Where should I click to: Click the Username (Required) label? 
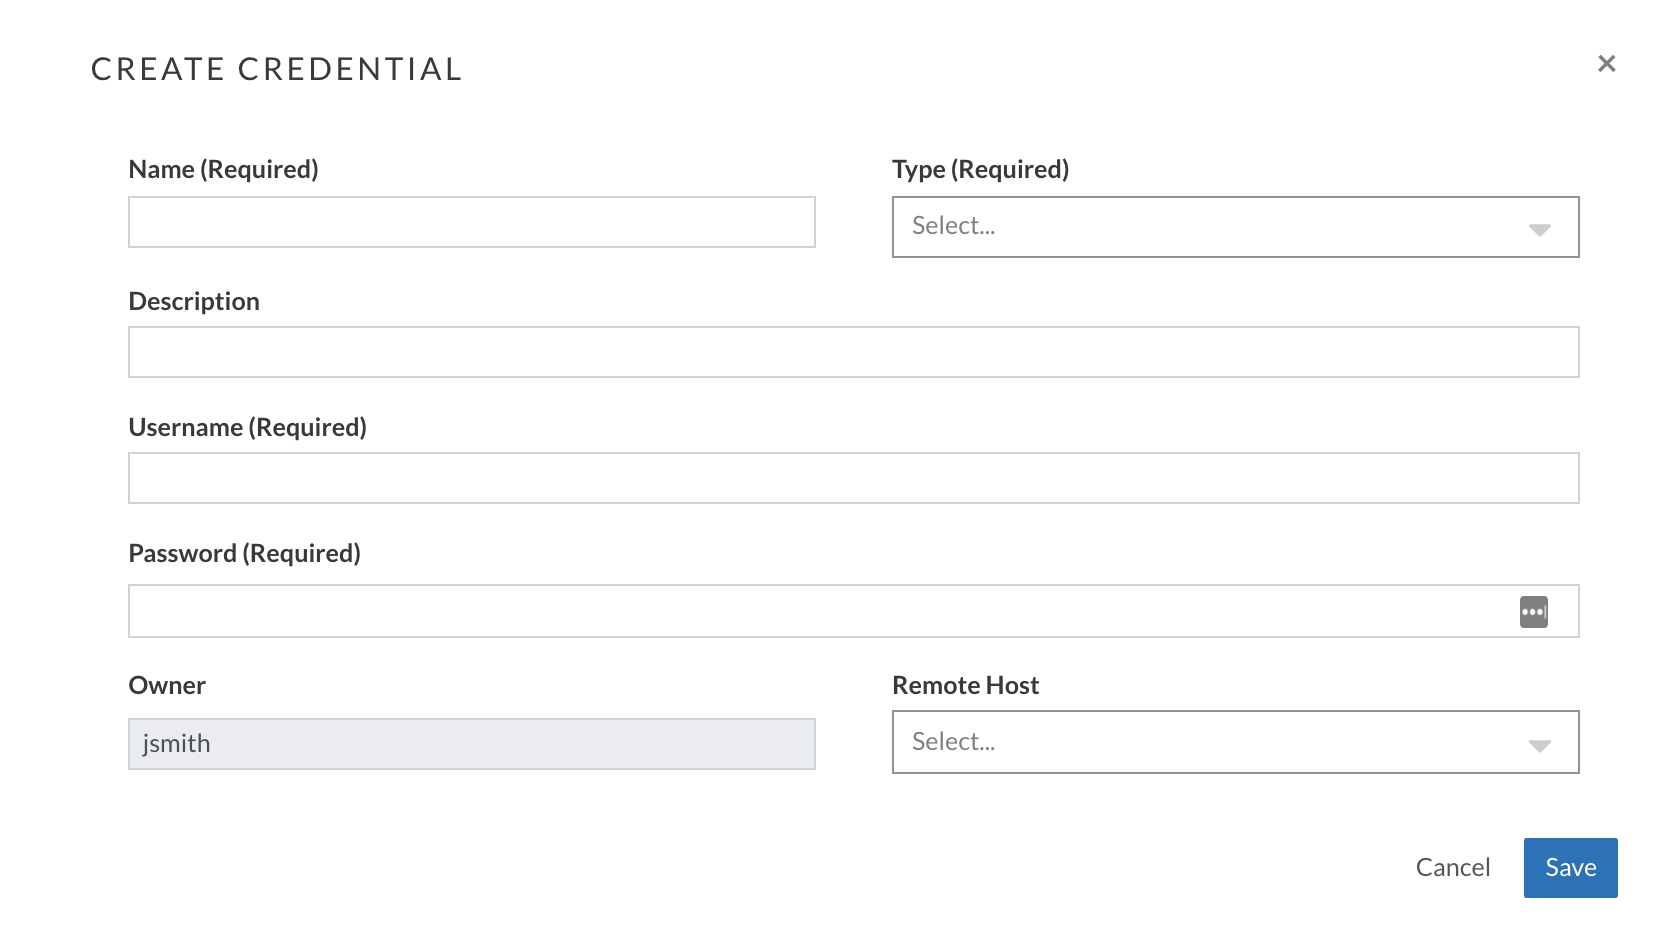tap(248, 428)
